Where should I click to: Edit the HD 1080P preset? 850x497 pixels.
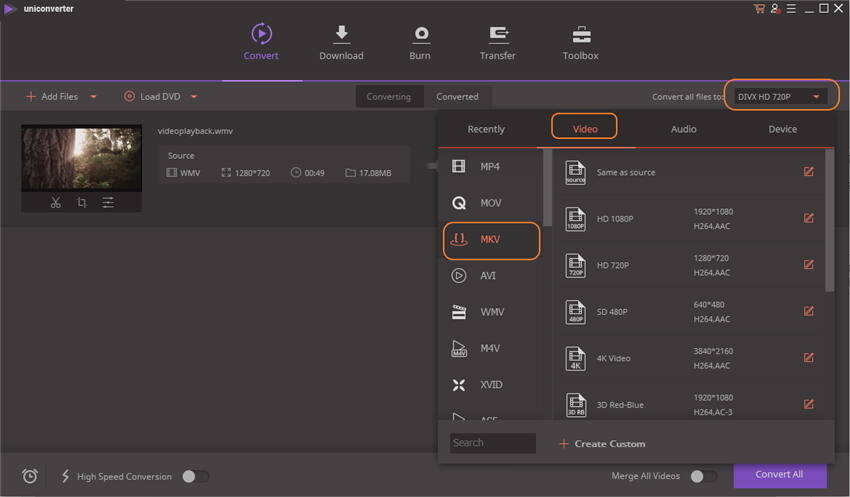click(808, 218)
